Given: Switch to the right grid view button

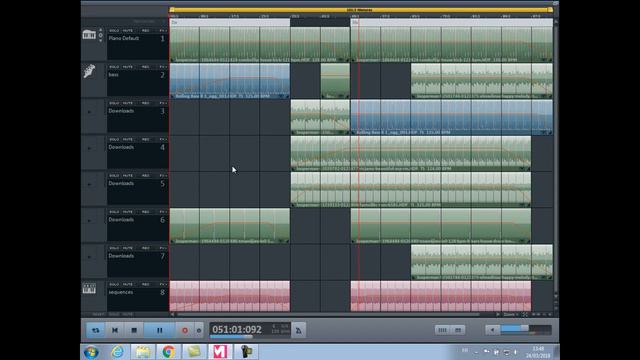Looking at the screenshot, I should [458, 330].
